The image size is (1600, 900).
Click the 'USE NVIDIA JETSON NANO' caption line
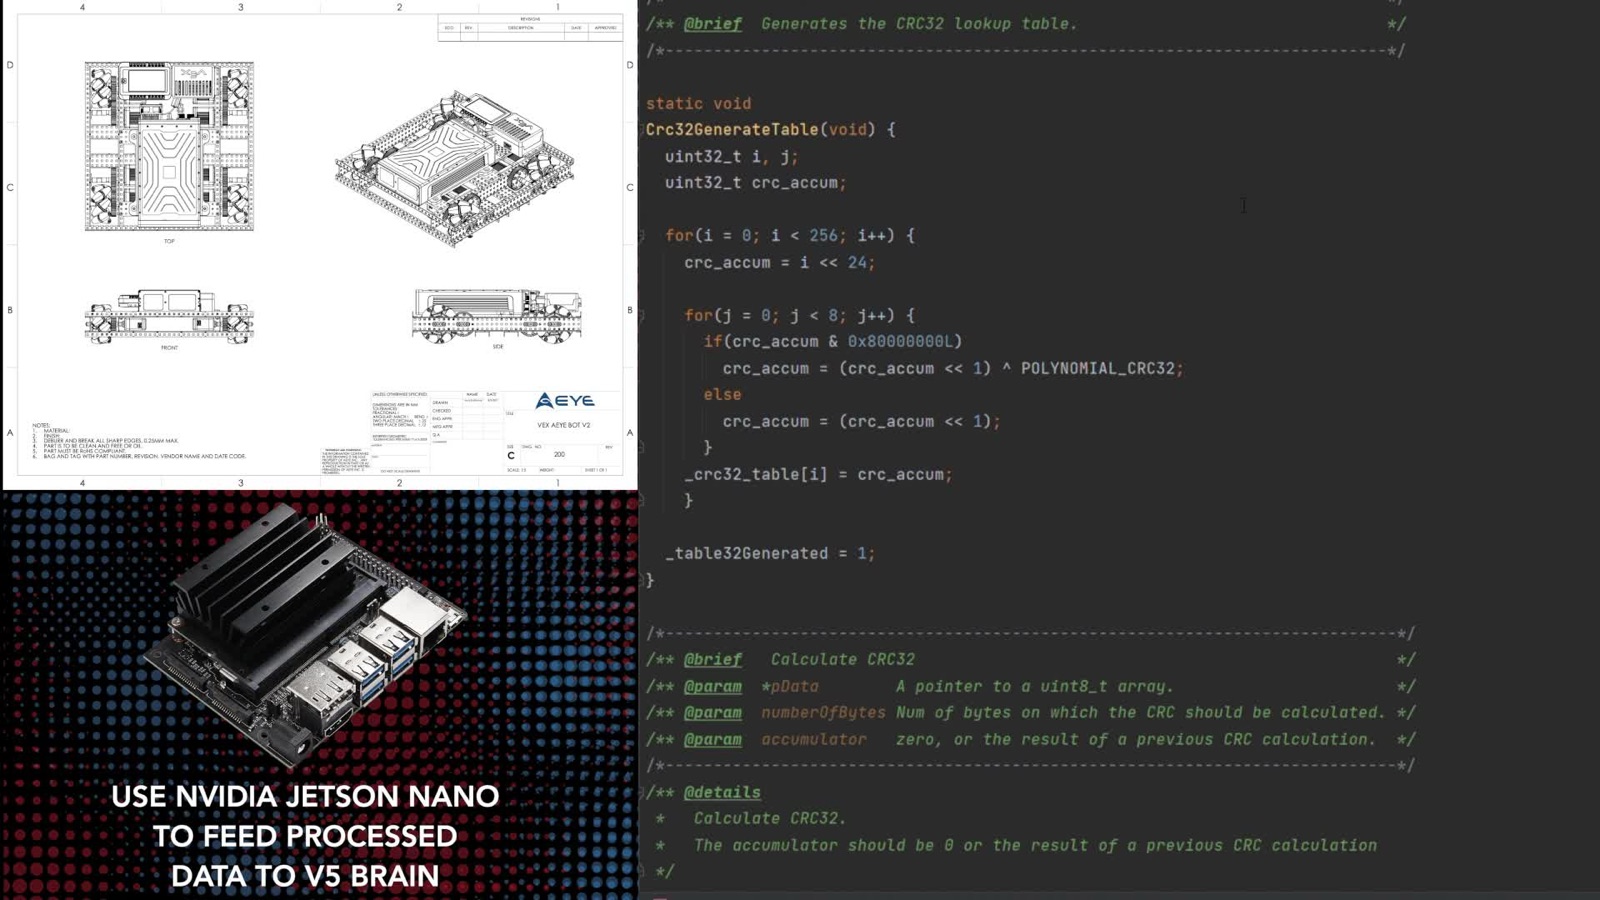click(305, 797)
